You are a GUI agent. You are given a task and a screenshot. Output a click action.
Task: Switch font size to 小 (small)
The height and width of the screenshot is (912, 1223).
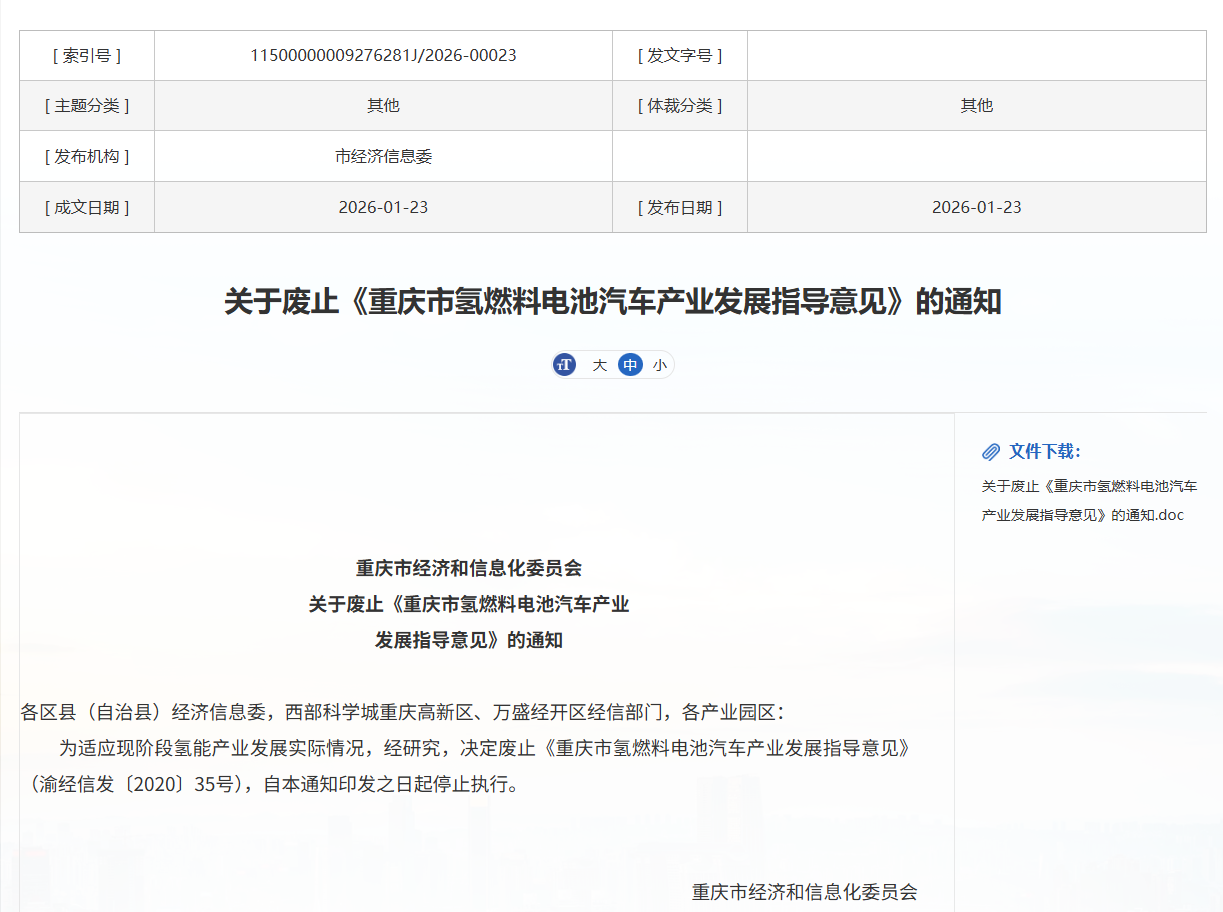point(659,365)
